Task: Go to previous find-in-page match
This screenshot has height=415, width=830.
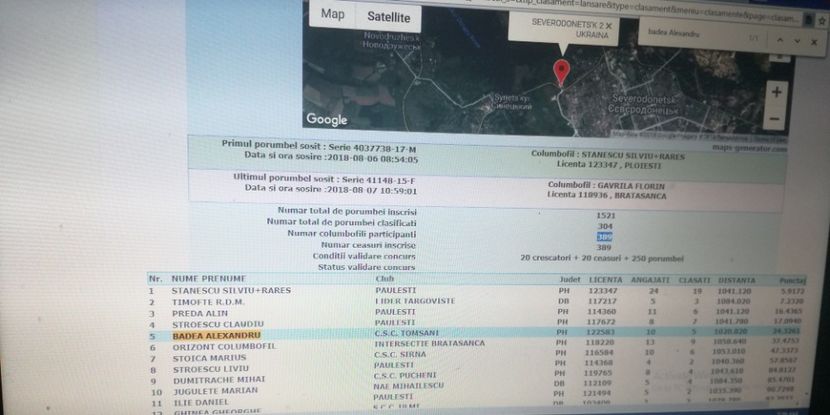Action: (778, 41)
